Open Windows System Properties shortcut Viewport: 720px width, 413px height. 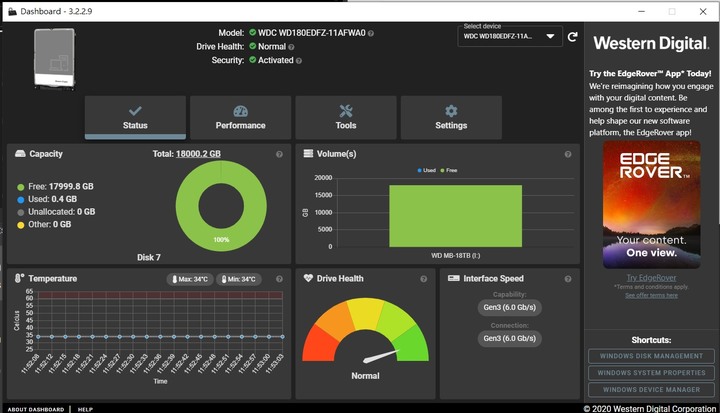(651, 373)
